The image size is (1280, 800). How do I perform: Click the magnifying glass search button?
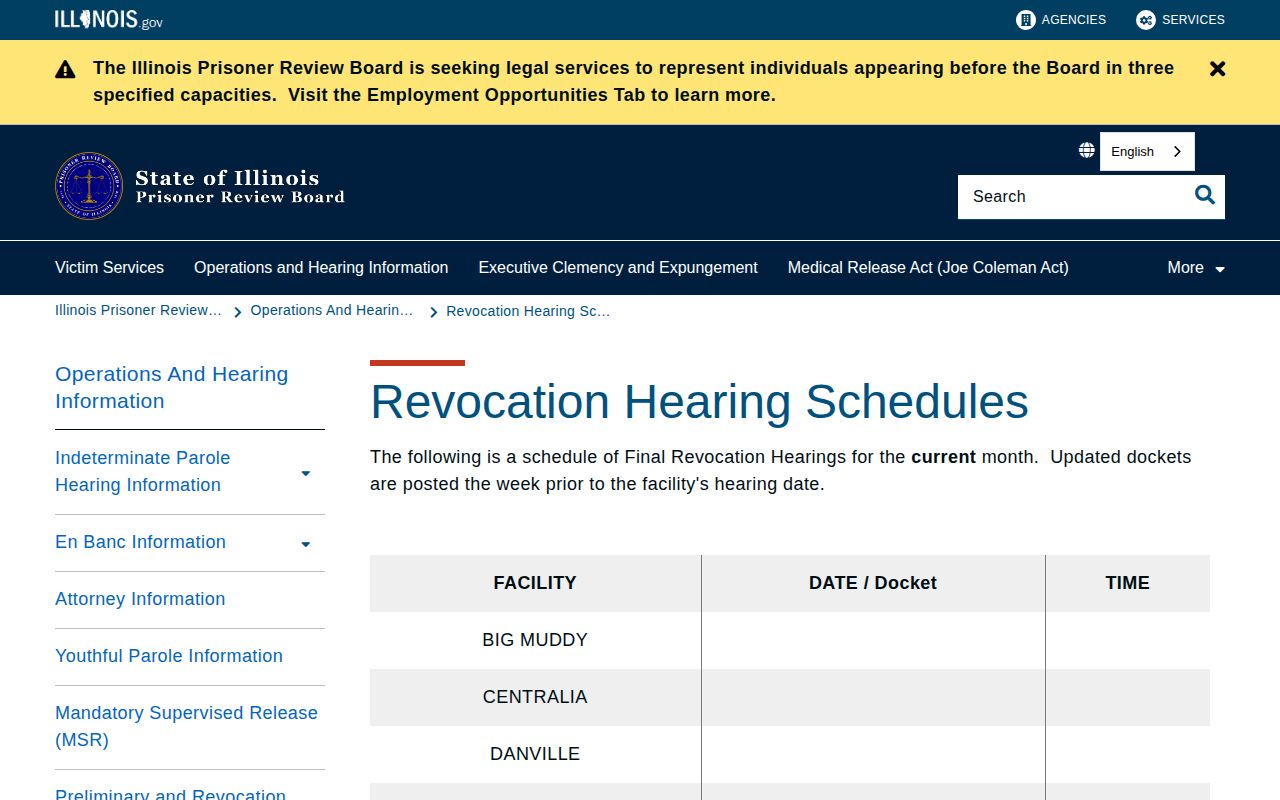pos(1205,196)
